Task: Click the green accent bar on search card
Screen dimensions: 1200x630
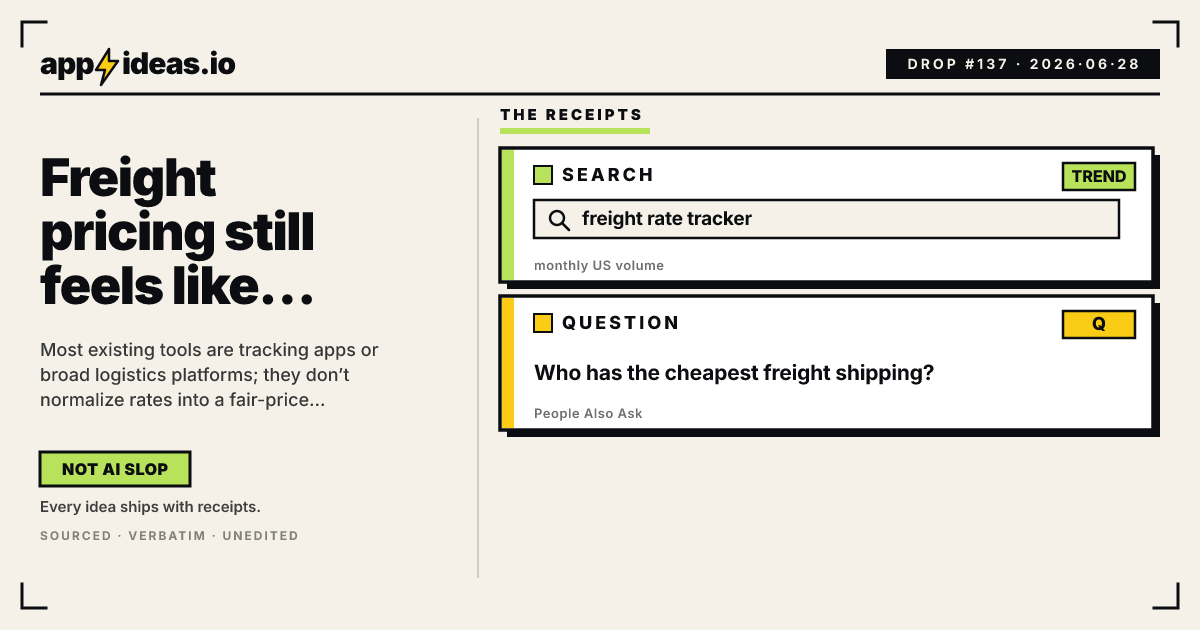Action: point(507,214)
